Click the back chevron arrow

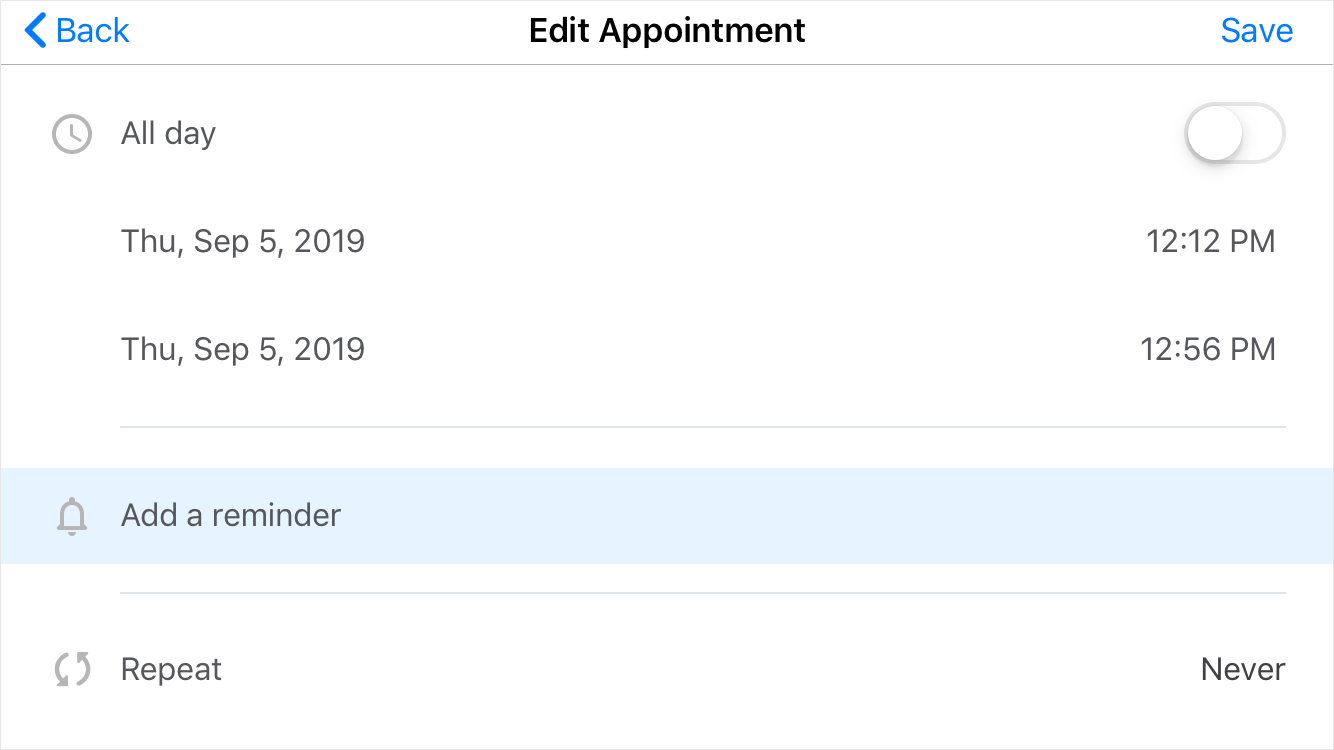tap(31, 30)
